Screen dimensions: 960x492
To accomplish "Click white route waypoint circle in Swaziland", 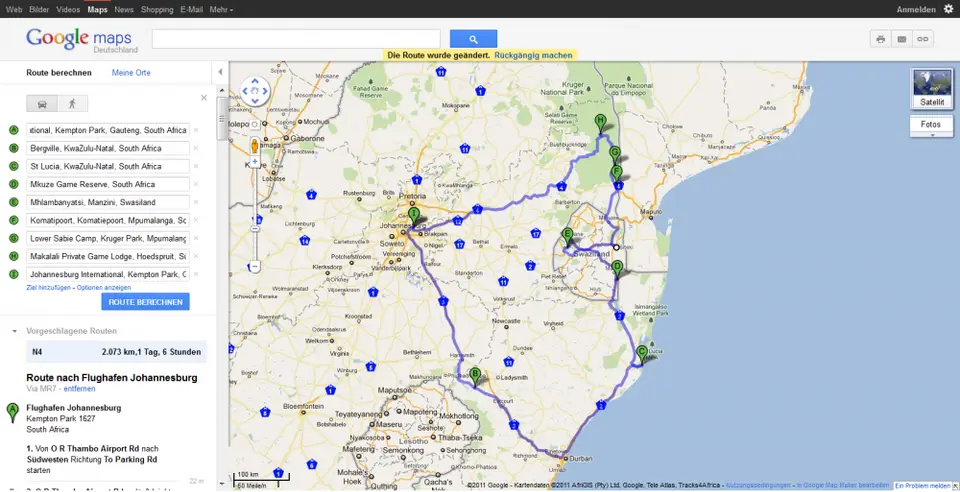I will click(x=617, y=247).
